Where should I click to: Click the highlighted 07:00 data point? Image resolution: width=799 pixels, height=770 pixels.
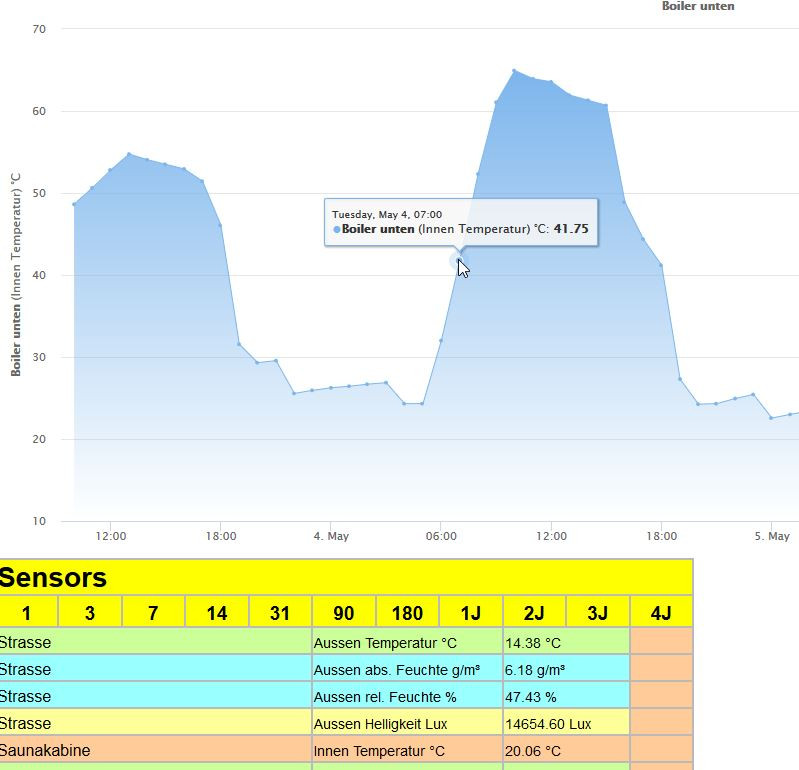point(458,260)
